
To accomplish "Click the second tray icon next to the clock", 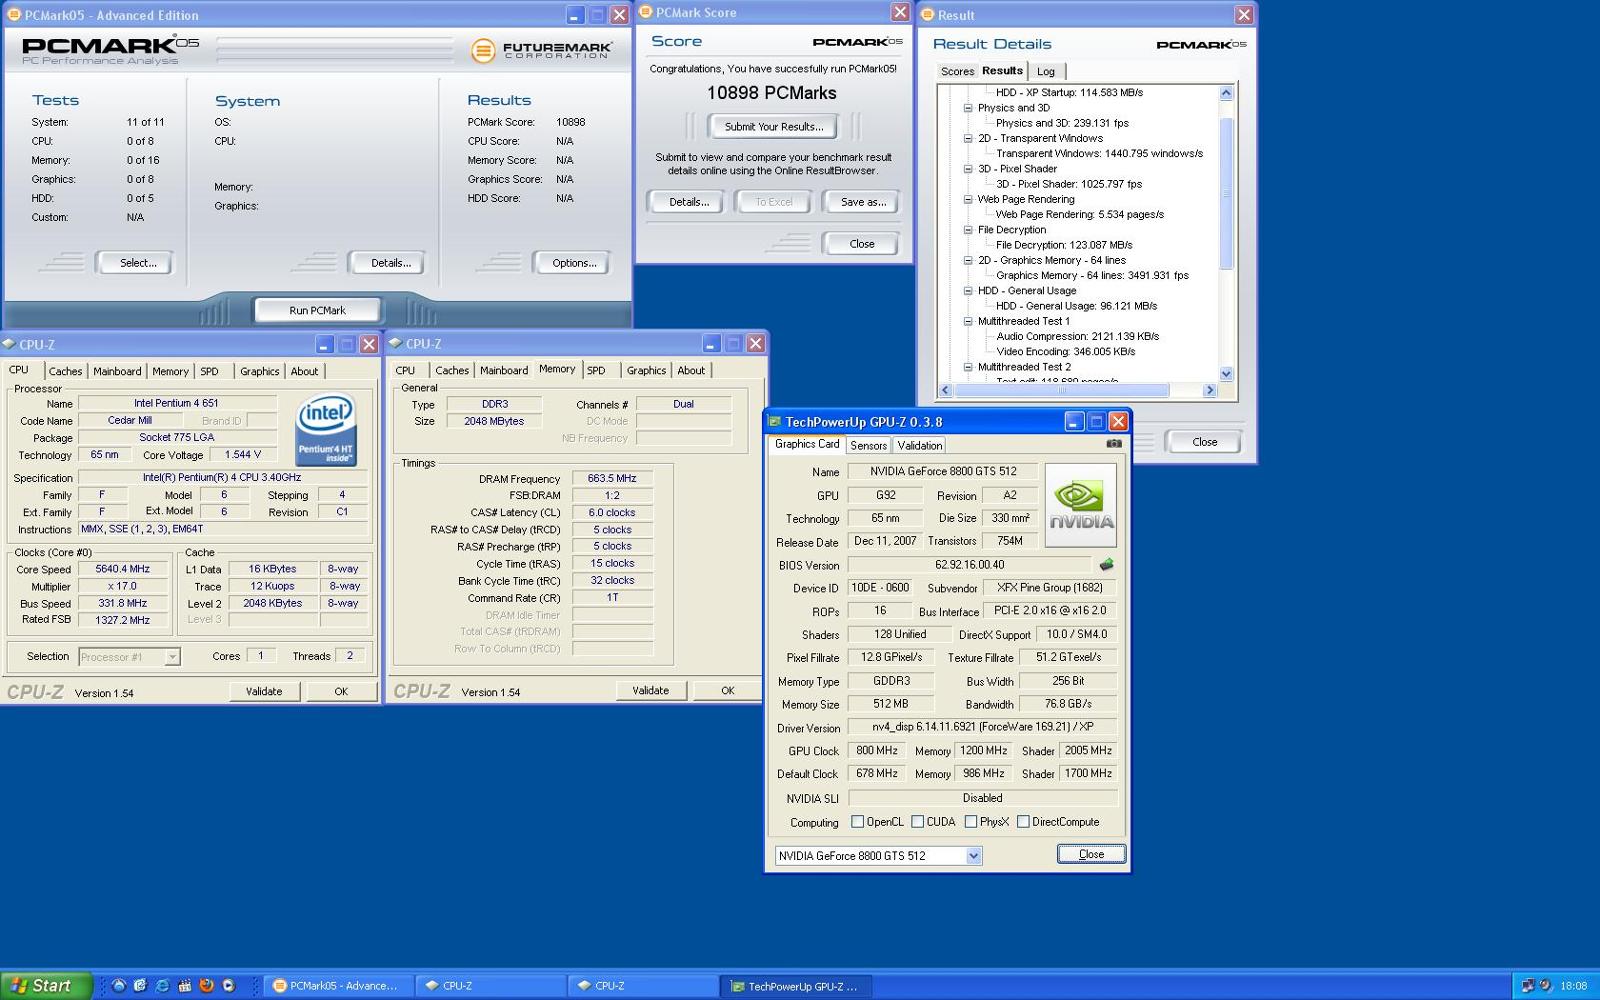I will pos(1545,985).
